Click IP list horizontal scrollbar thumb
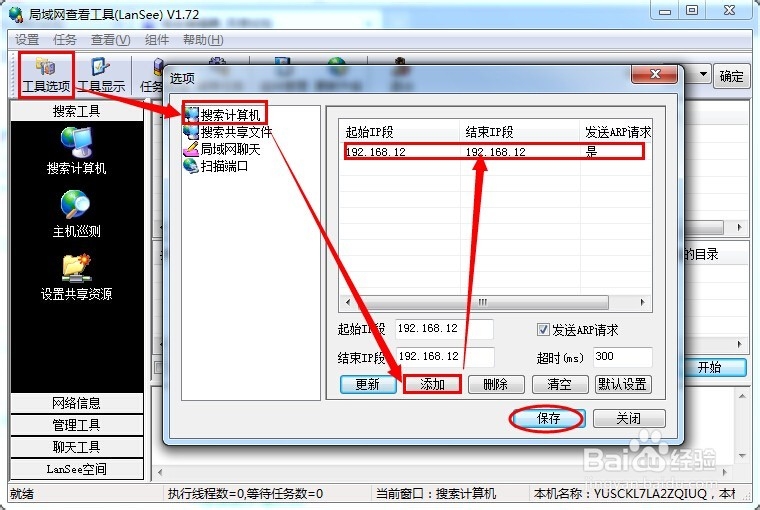The image size is (760, 510). pyautogui.click(x=483, y=303)
